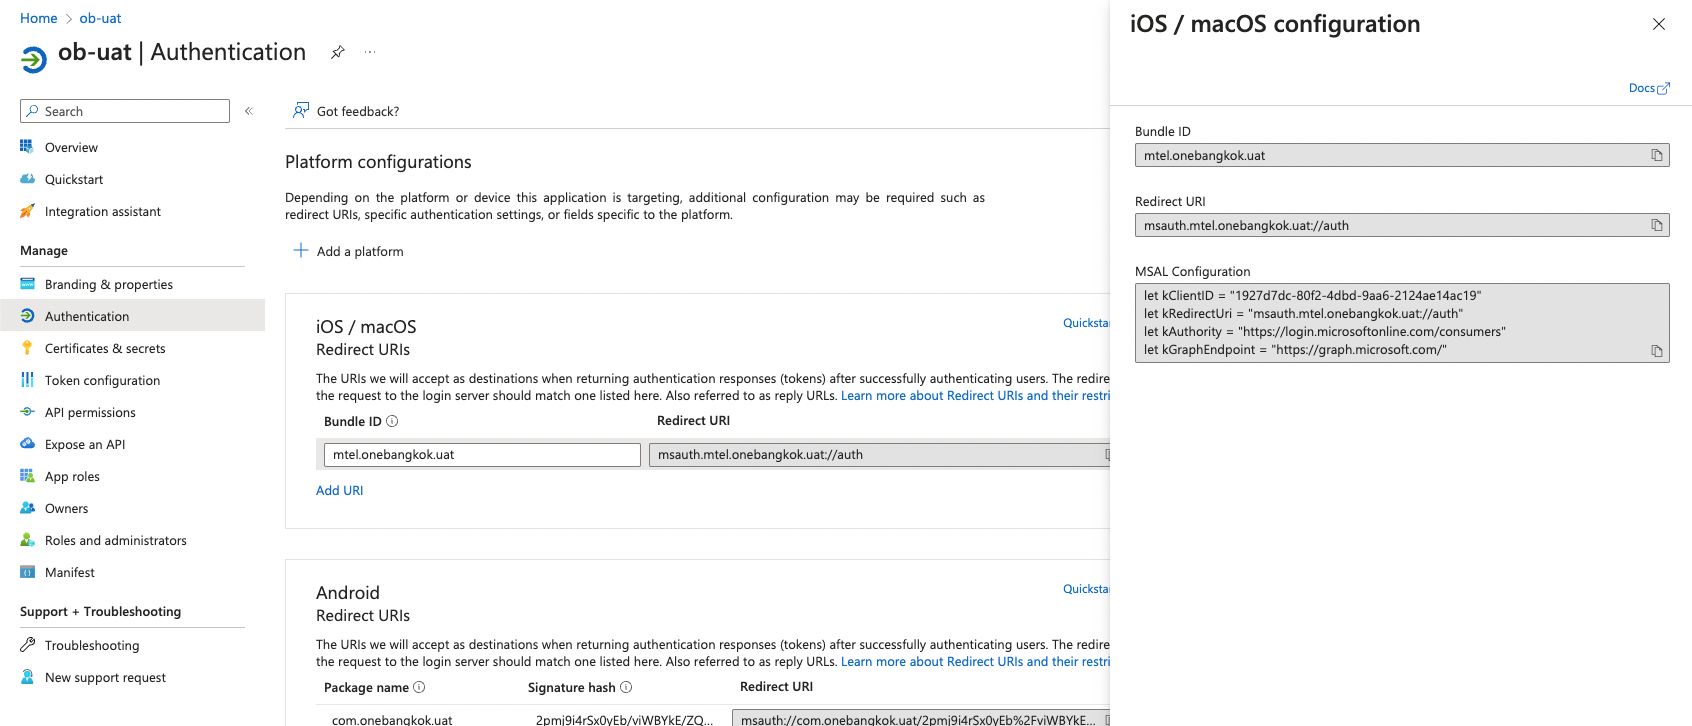Screen dimensions: 1692x726
Task: Open Android Quickstart link
Action: click(1086, 589)
